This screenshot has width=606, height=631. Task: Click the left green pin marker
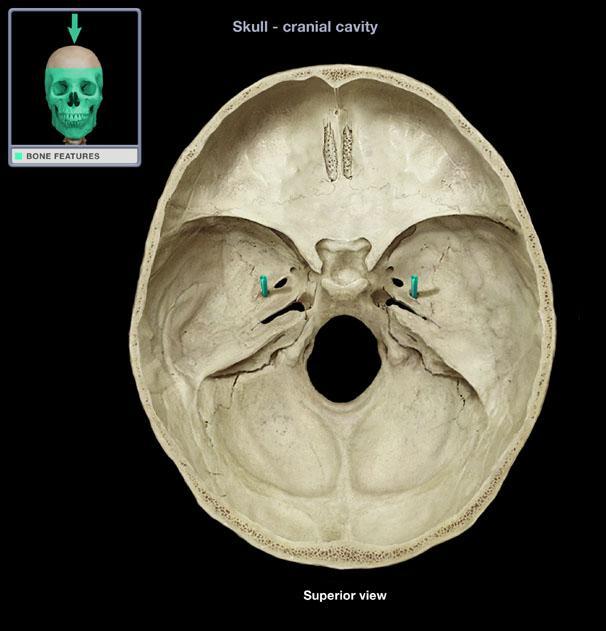pos(263,286)
